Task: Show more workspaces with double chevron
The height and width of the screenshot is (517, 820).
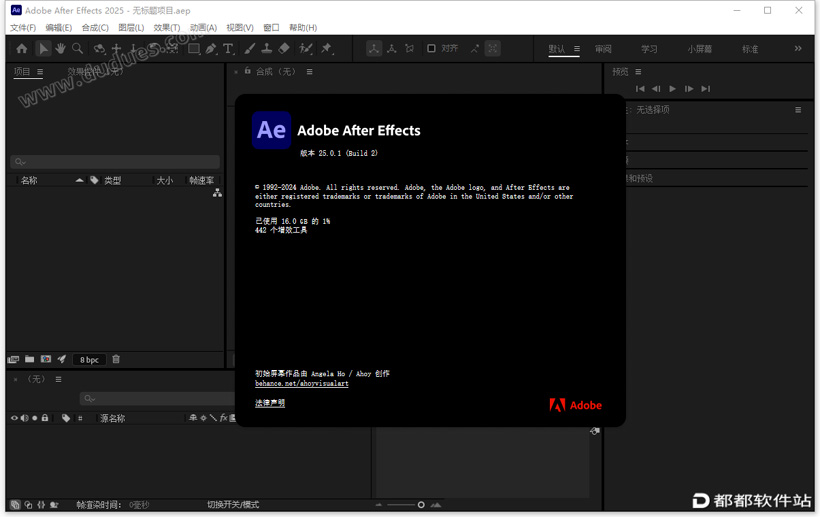Action: (x=798, y=49)
